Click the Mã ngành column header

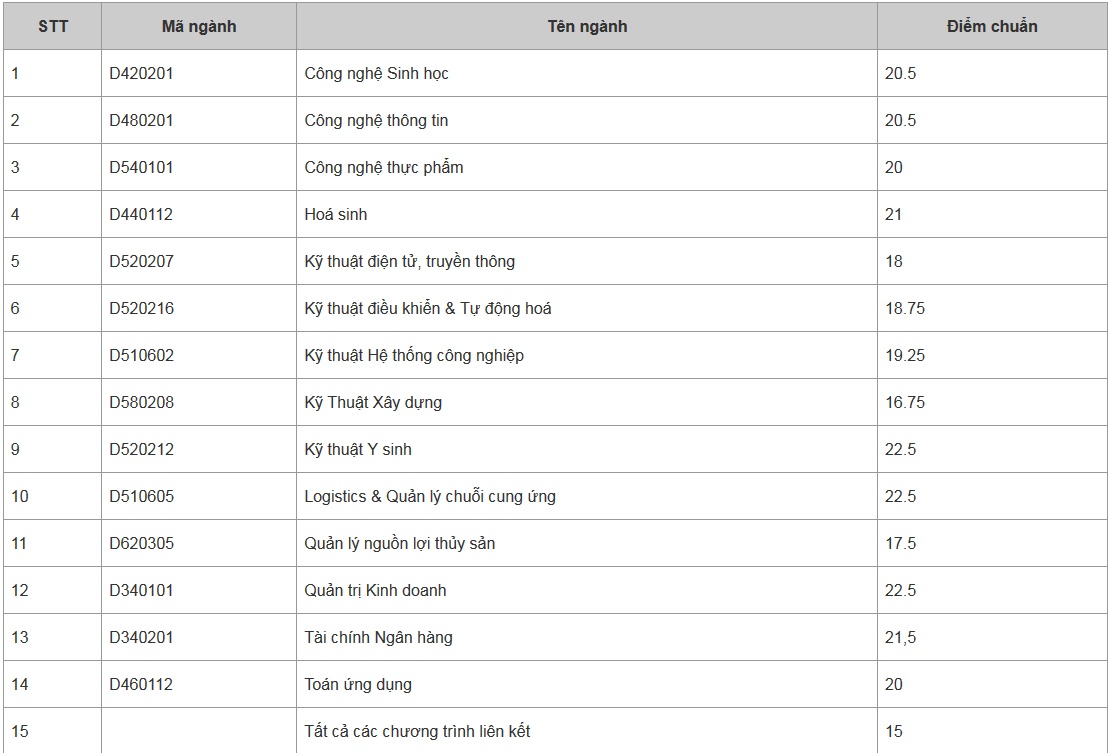coord(199,27)
